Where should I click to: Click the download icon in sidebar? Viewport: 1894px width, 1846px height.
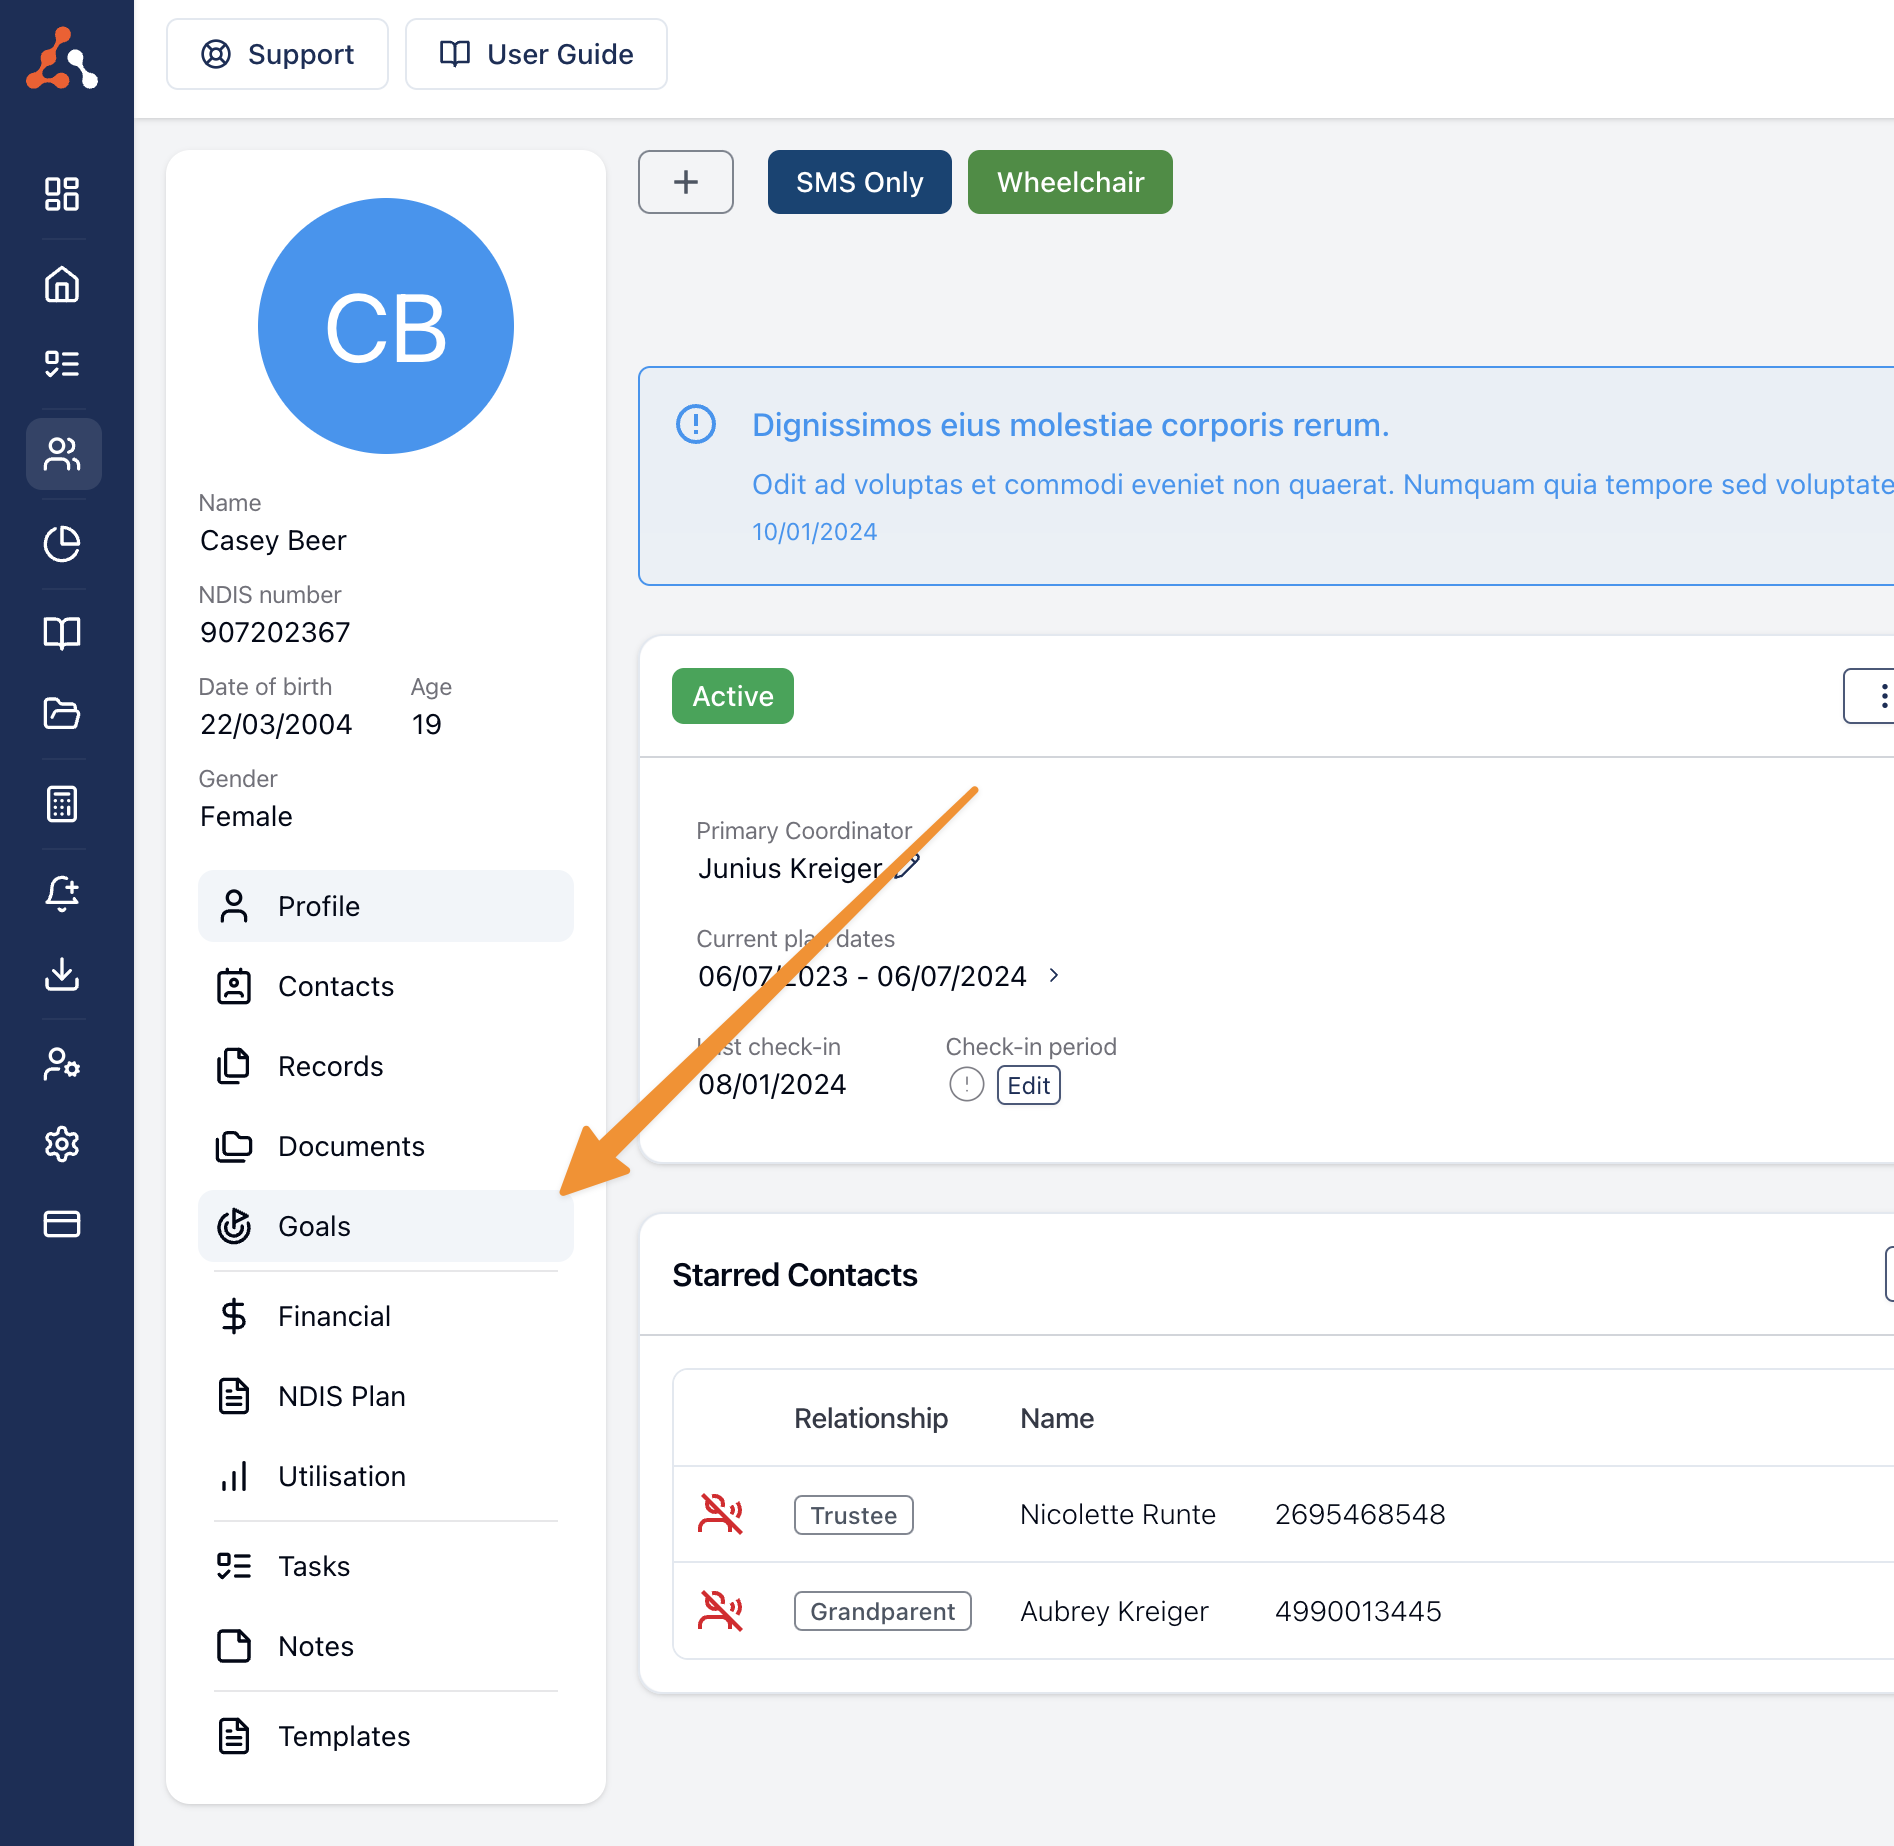point(62,974)
